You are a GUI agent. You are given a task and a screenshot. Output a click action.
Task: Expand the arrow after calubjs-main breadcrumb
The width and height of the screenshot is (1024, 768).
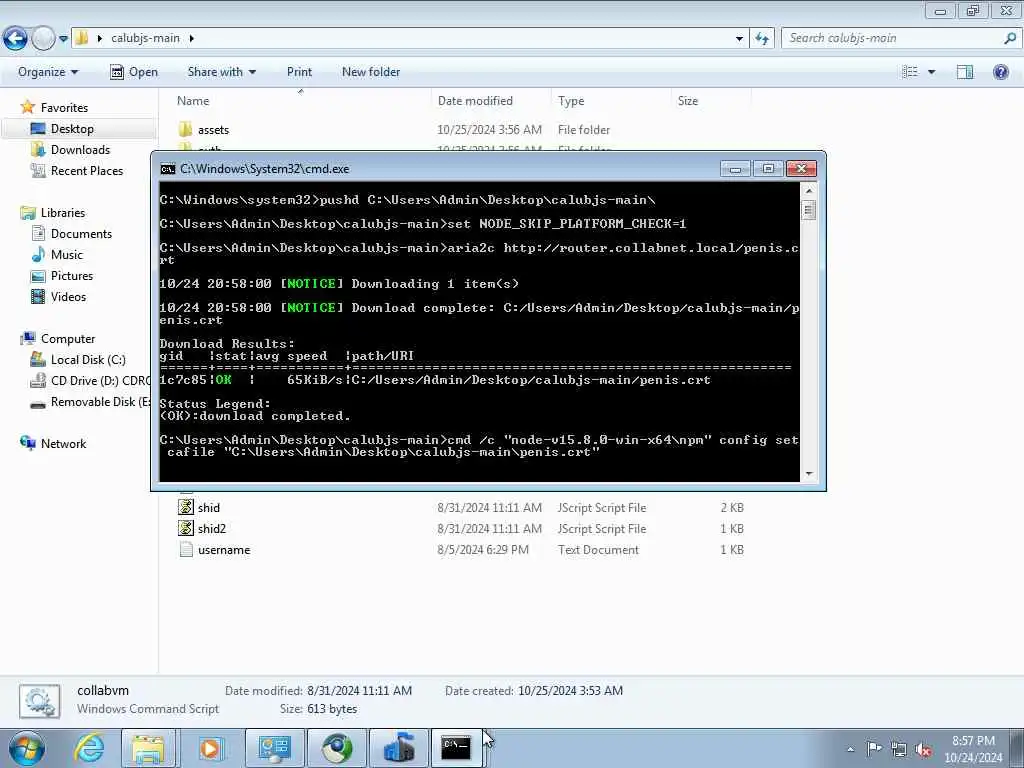[x=191, y=38]
